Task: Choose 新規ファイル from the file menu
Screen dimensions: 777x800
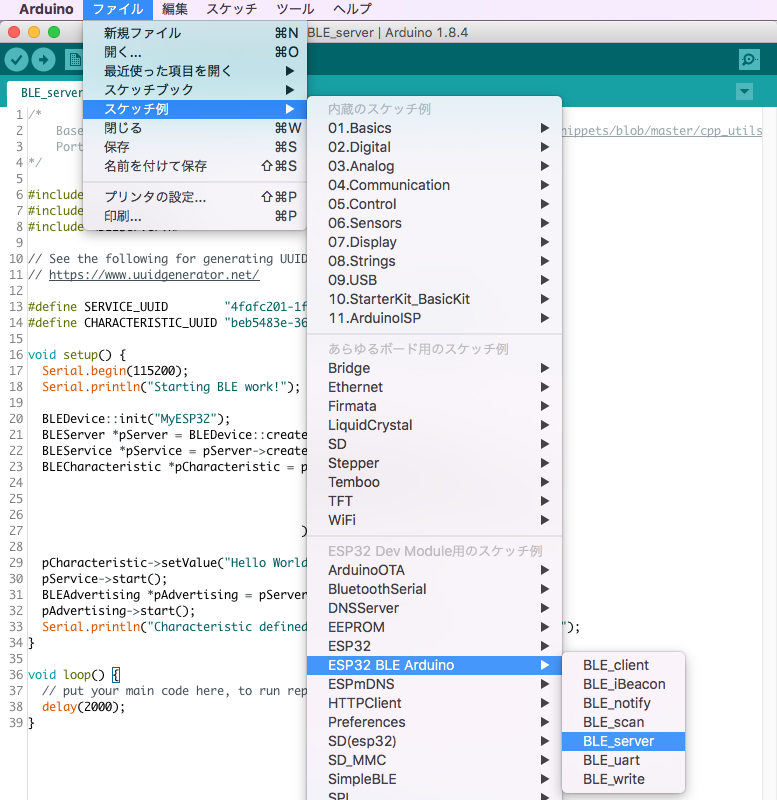Action: (195, 33)
